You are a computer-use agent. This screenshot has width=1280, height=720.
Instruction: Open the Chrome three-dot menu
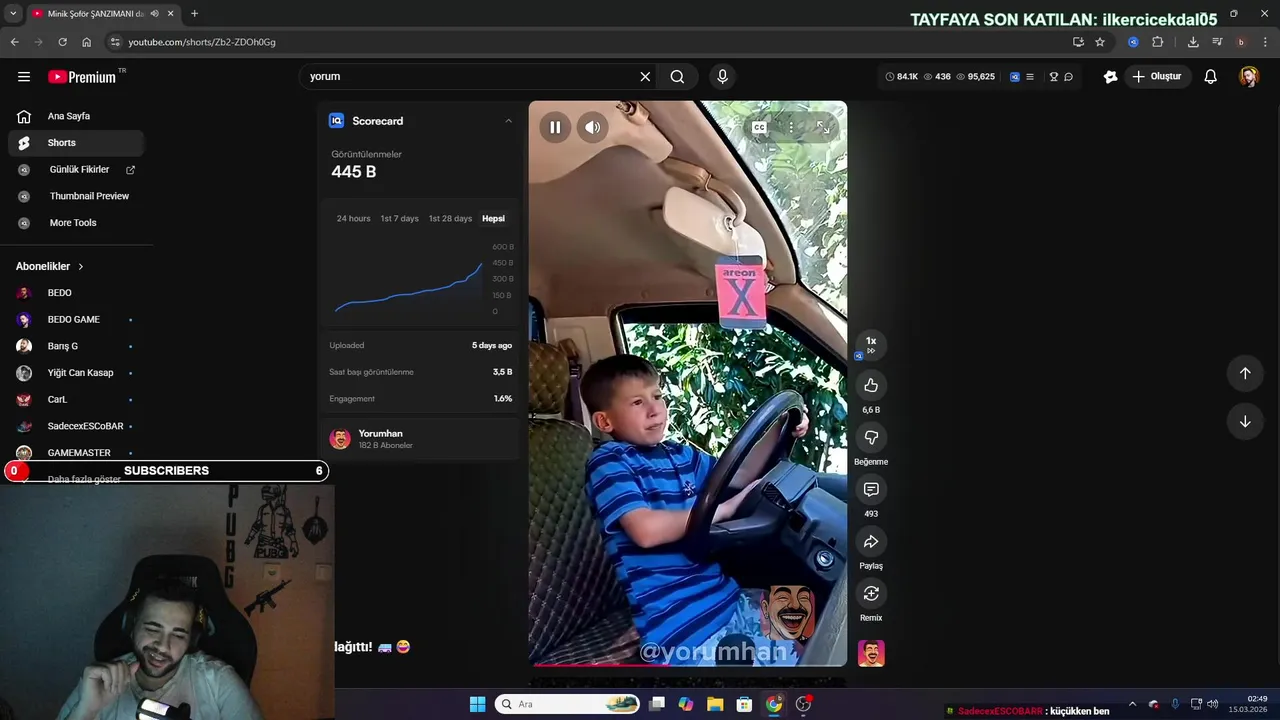click(1265, 42)
